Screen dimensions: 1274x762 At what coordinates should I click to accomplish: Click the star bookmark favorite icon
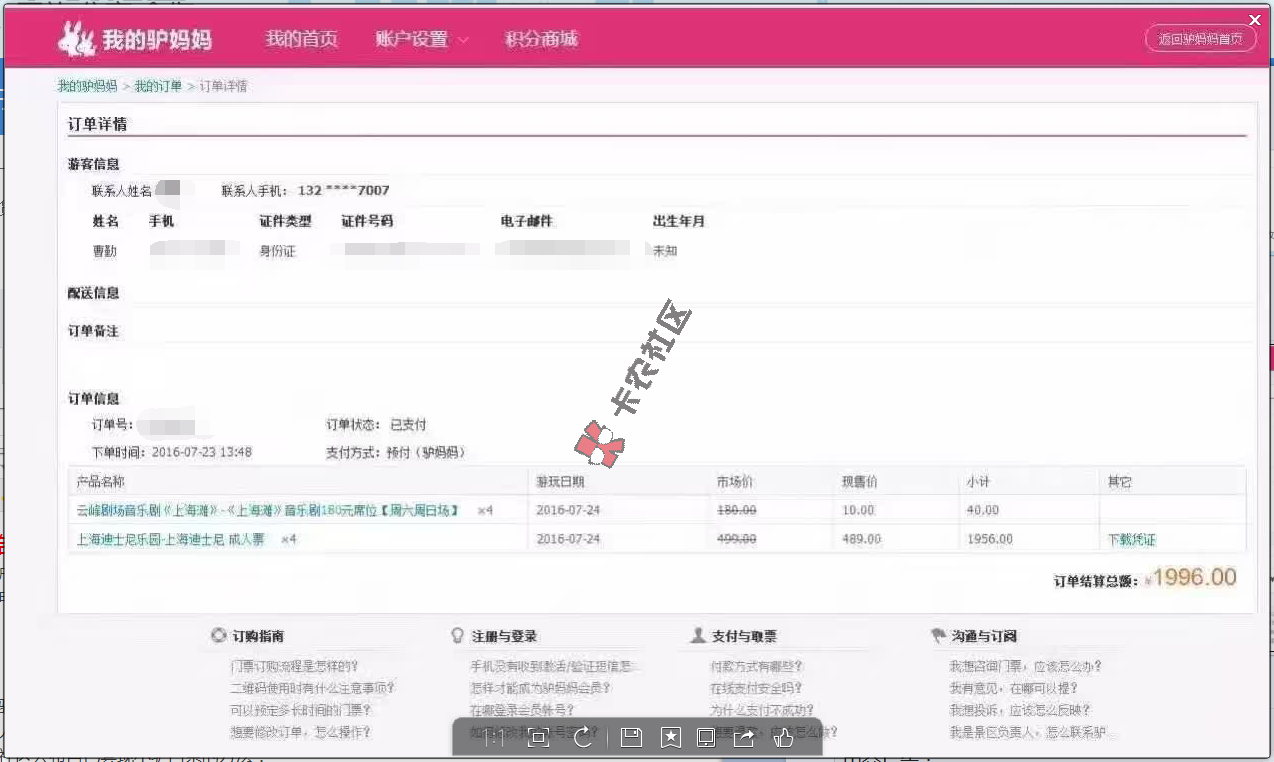coord(670,738)
